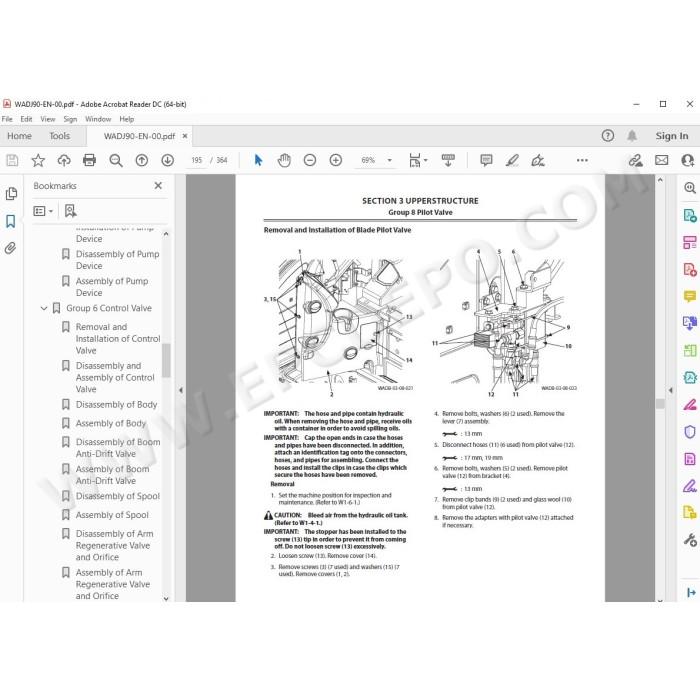Open Export PDF tool in right pane

tap(689, 216)
